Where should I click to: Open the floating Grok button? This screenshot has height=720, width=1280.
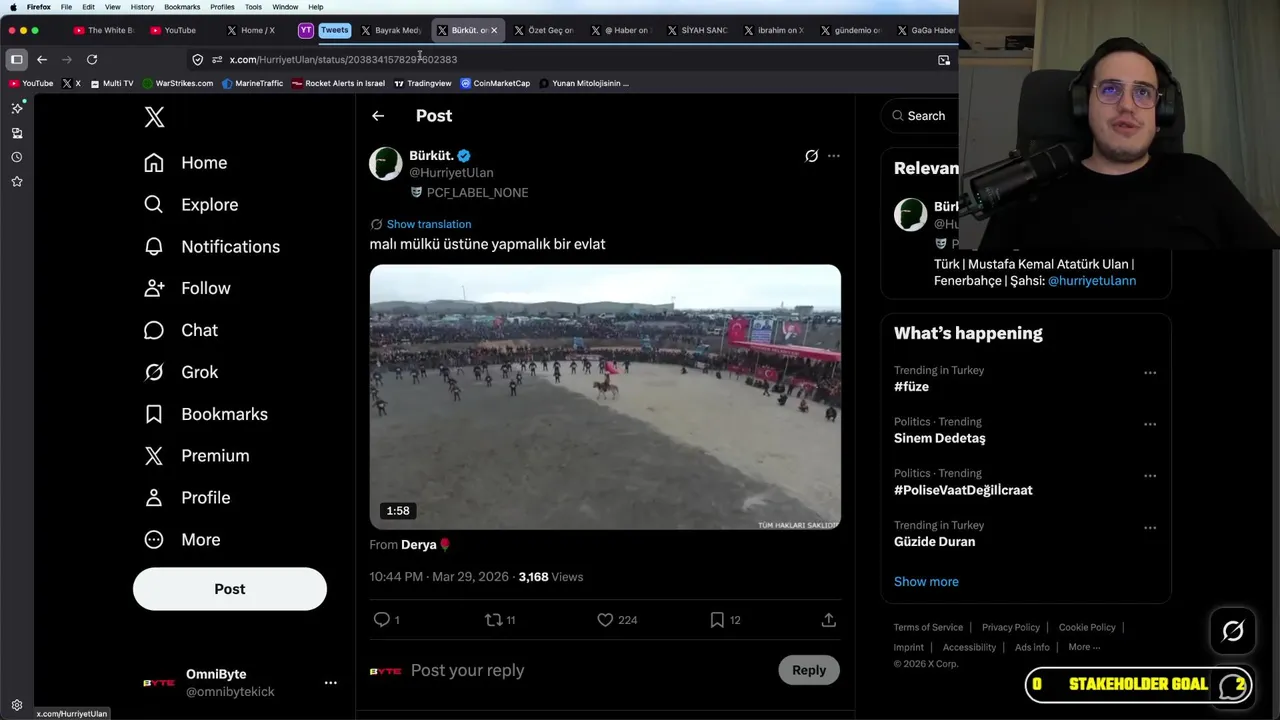pyautogui.click(x=1233, y=631)
